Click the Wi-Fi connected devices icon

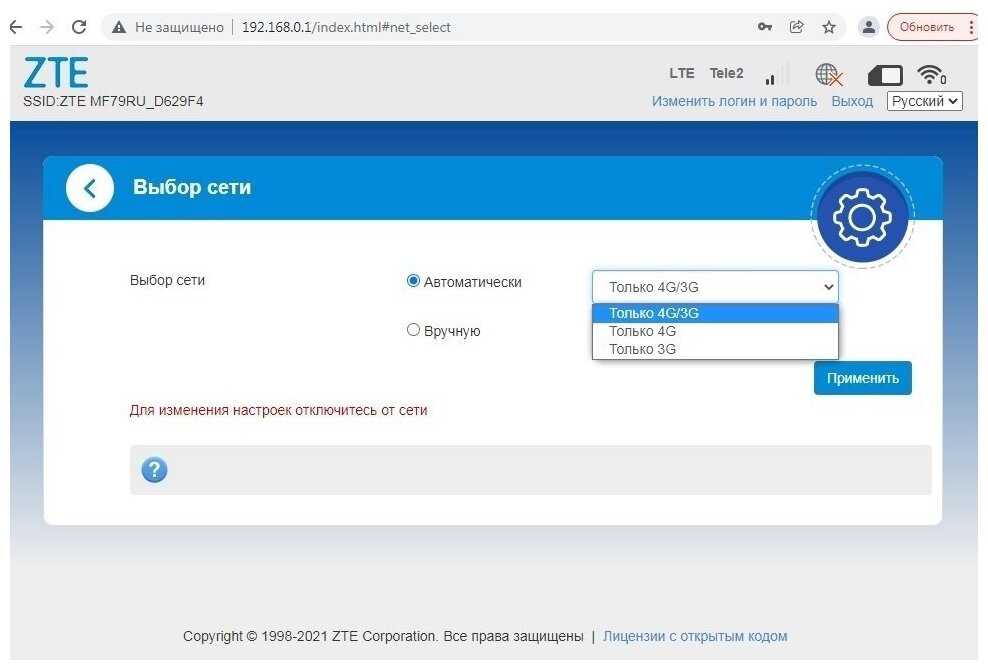pyautogui.click(x=931, y=75)
